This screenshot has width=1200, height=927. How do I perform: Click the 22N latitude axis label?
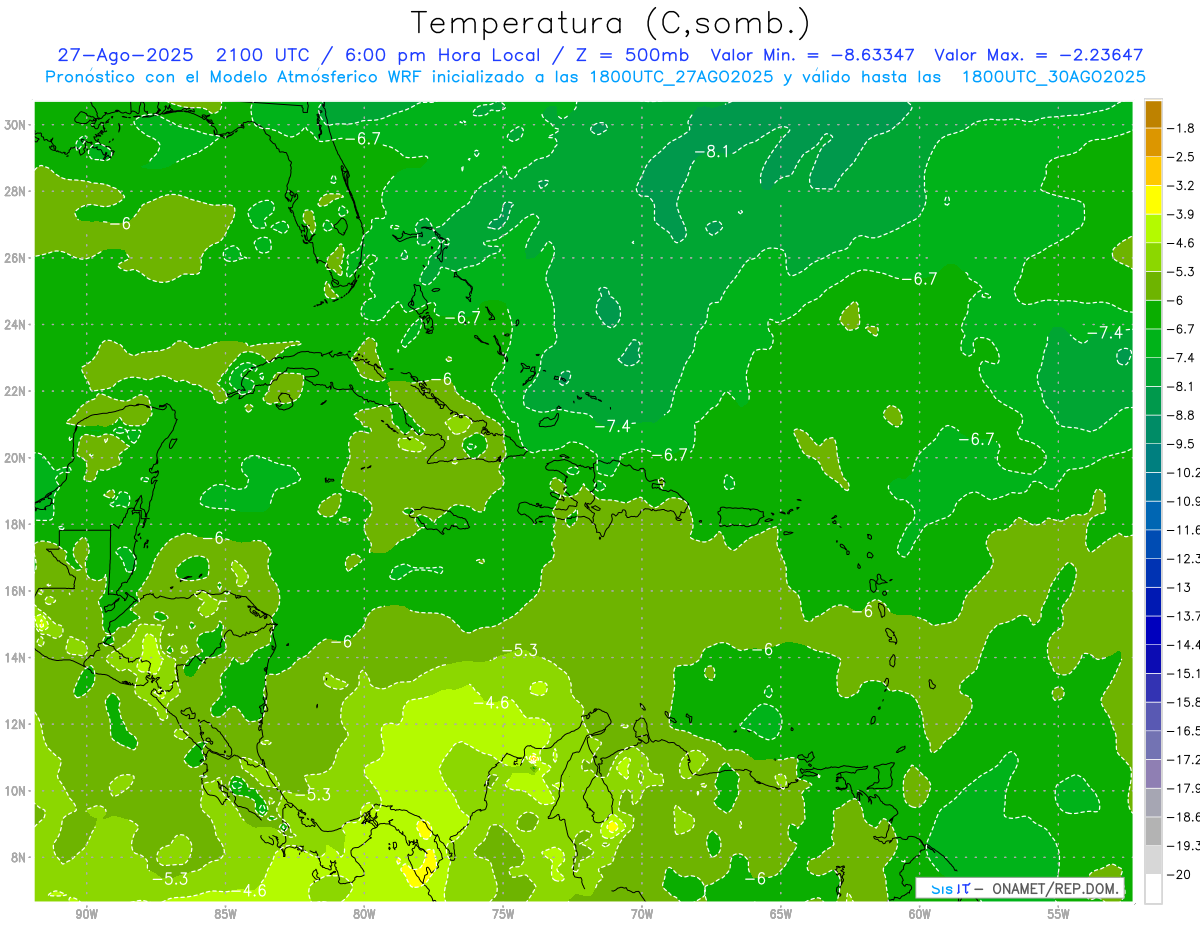coord(16,391)
